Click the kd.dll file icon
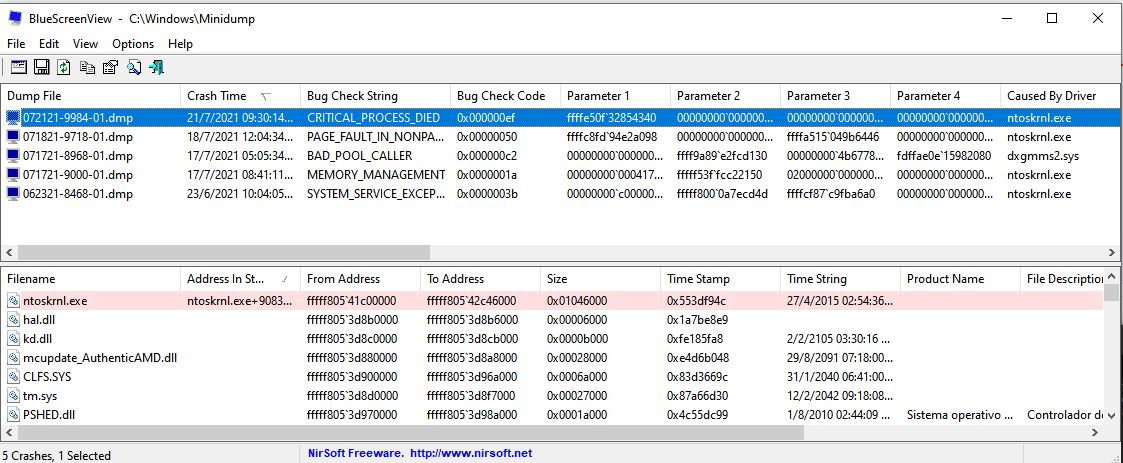 point(14,338)
